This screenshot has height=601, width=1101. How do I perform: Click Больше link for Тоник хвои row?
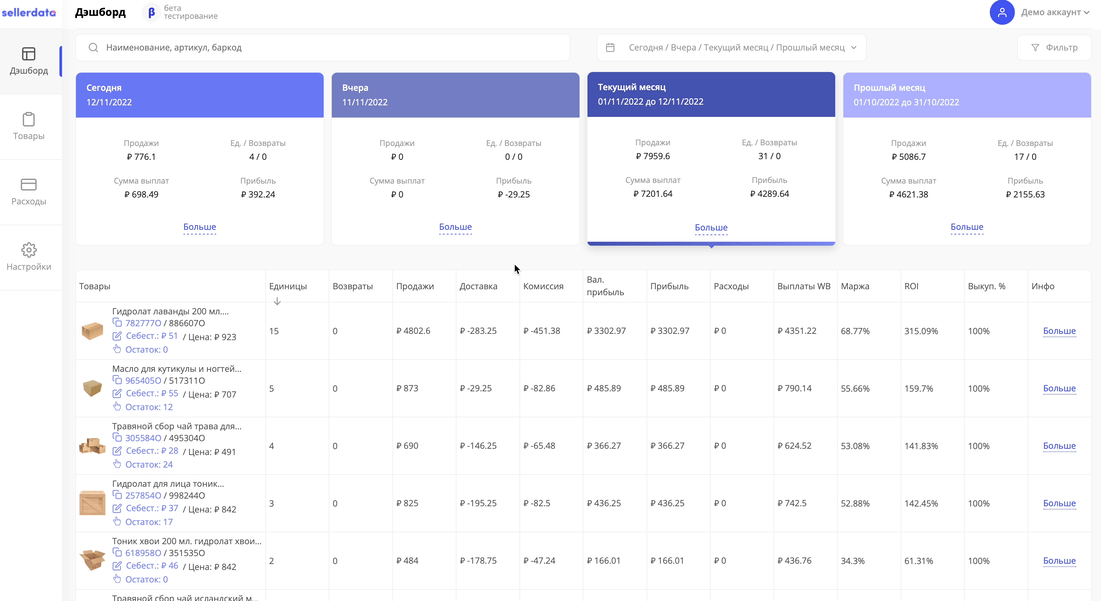point(1060,561)
